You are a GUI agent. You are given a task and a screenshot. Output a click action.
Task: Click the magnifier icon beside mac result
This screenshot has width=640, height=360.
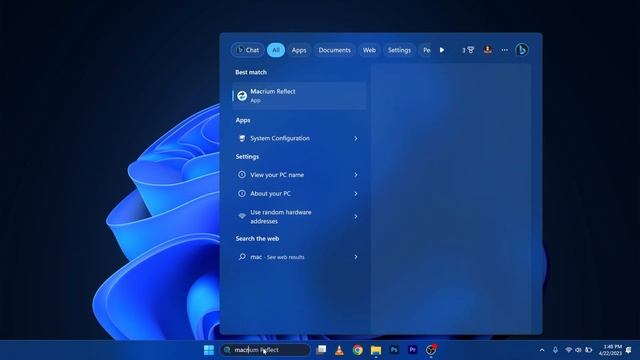coord(242,257)
